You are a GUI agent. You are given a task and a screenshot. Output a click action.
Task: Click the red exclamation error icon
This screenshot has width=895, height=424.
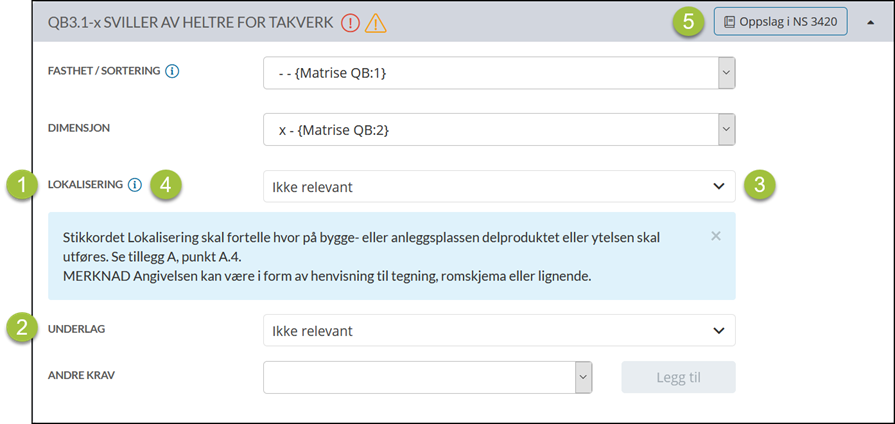tap(350, 22)
